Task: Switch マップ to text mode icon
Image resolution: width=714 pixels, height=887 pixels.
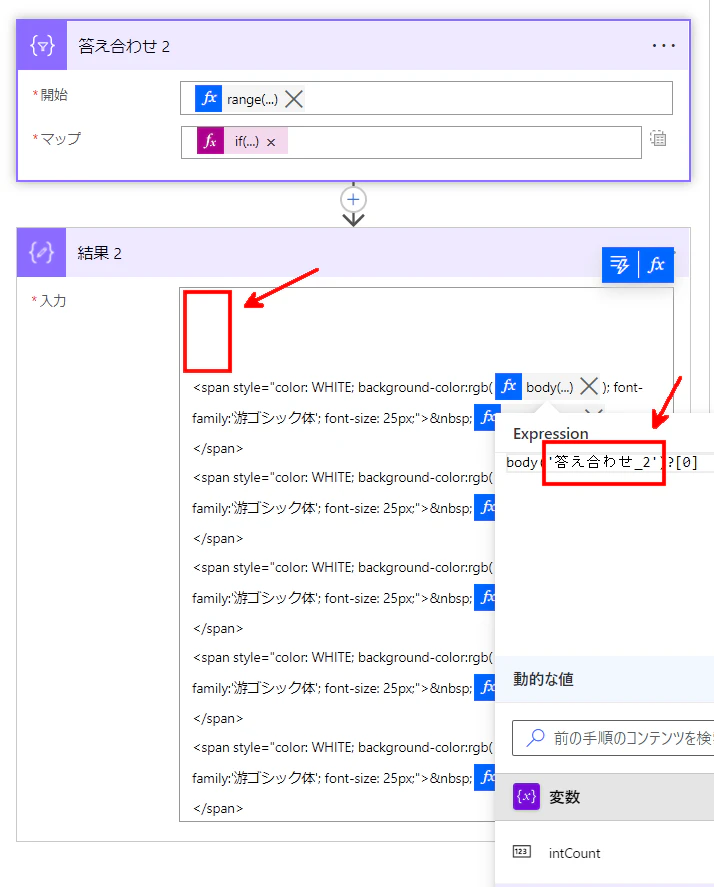Action: (x=658, y=139)
